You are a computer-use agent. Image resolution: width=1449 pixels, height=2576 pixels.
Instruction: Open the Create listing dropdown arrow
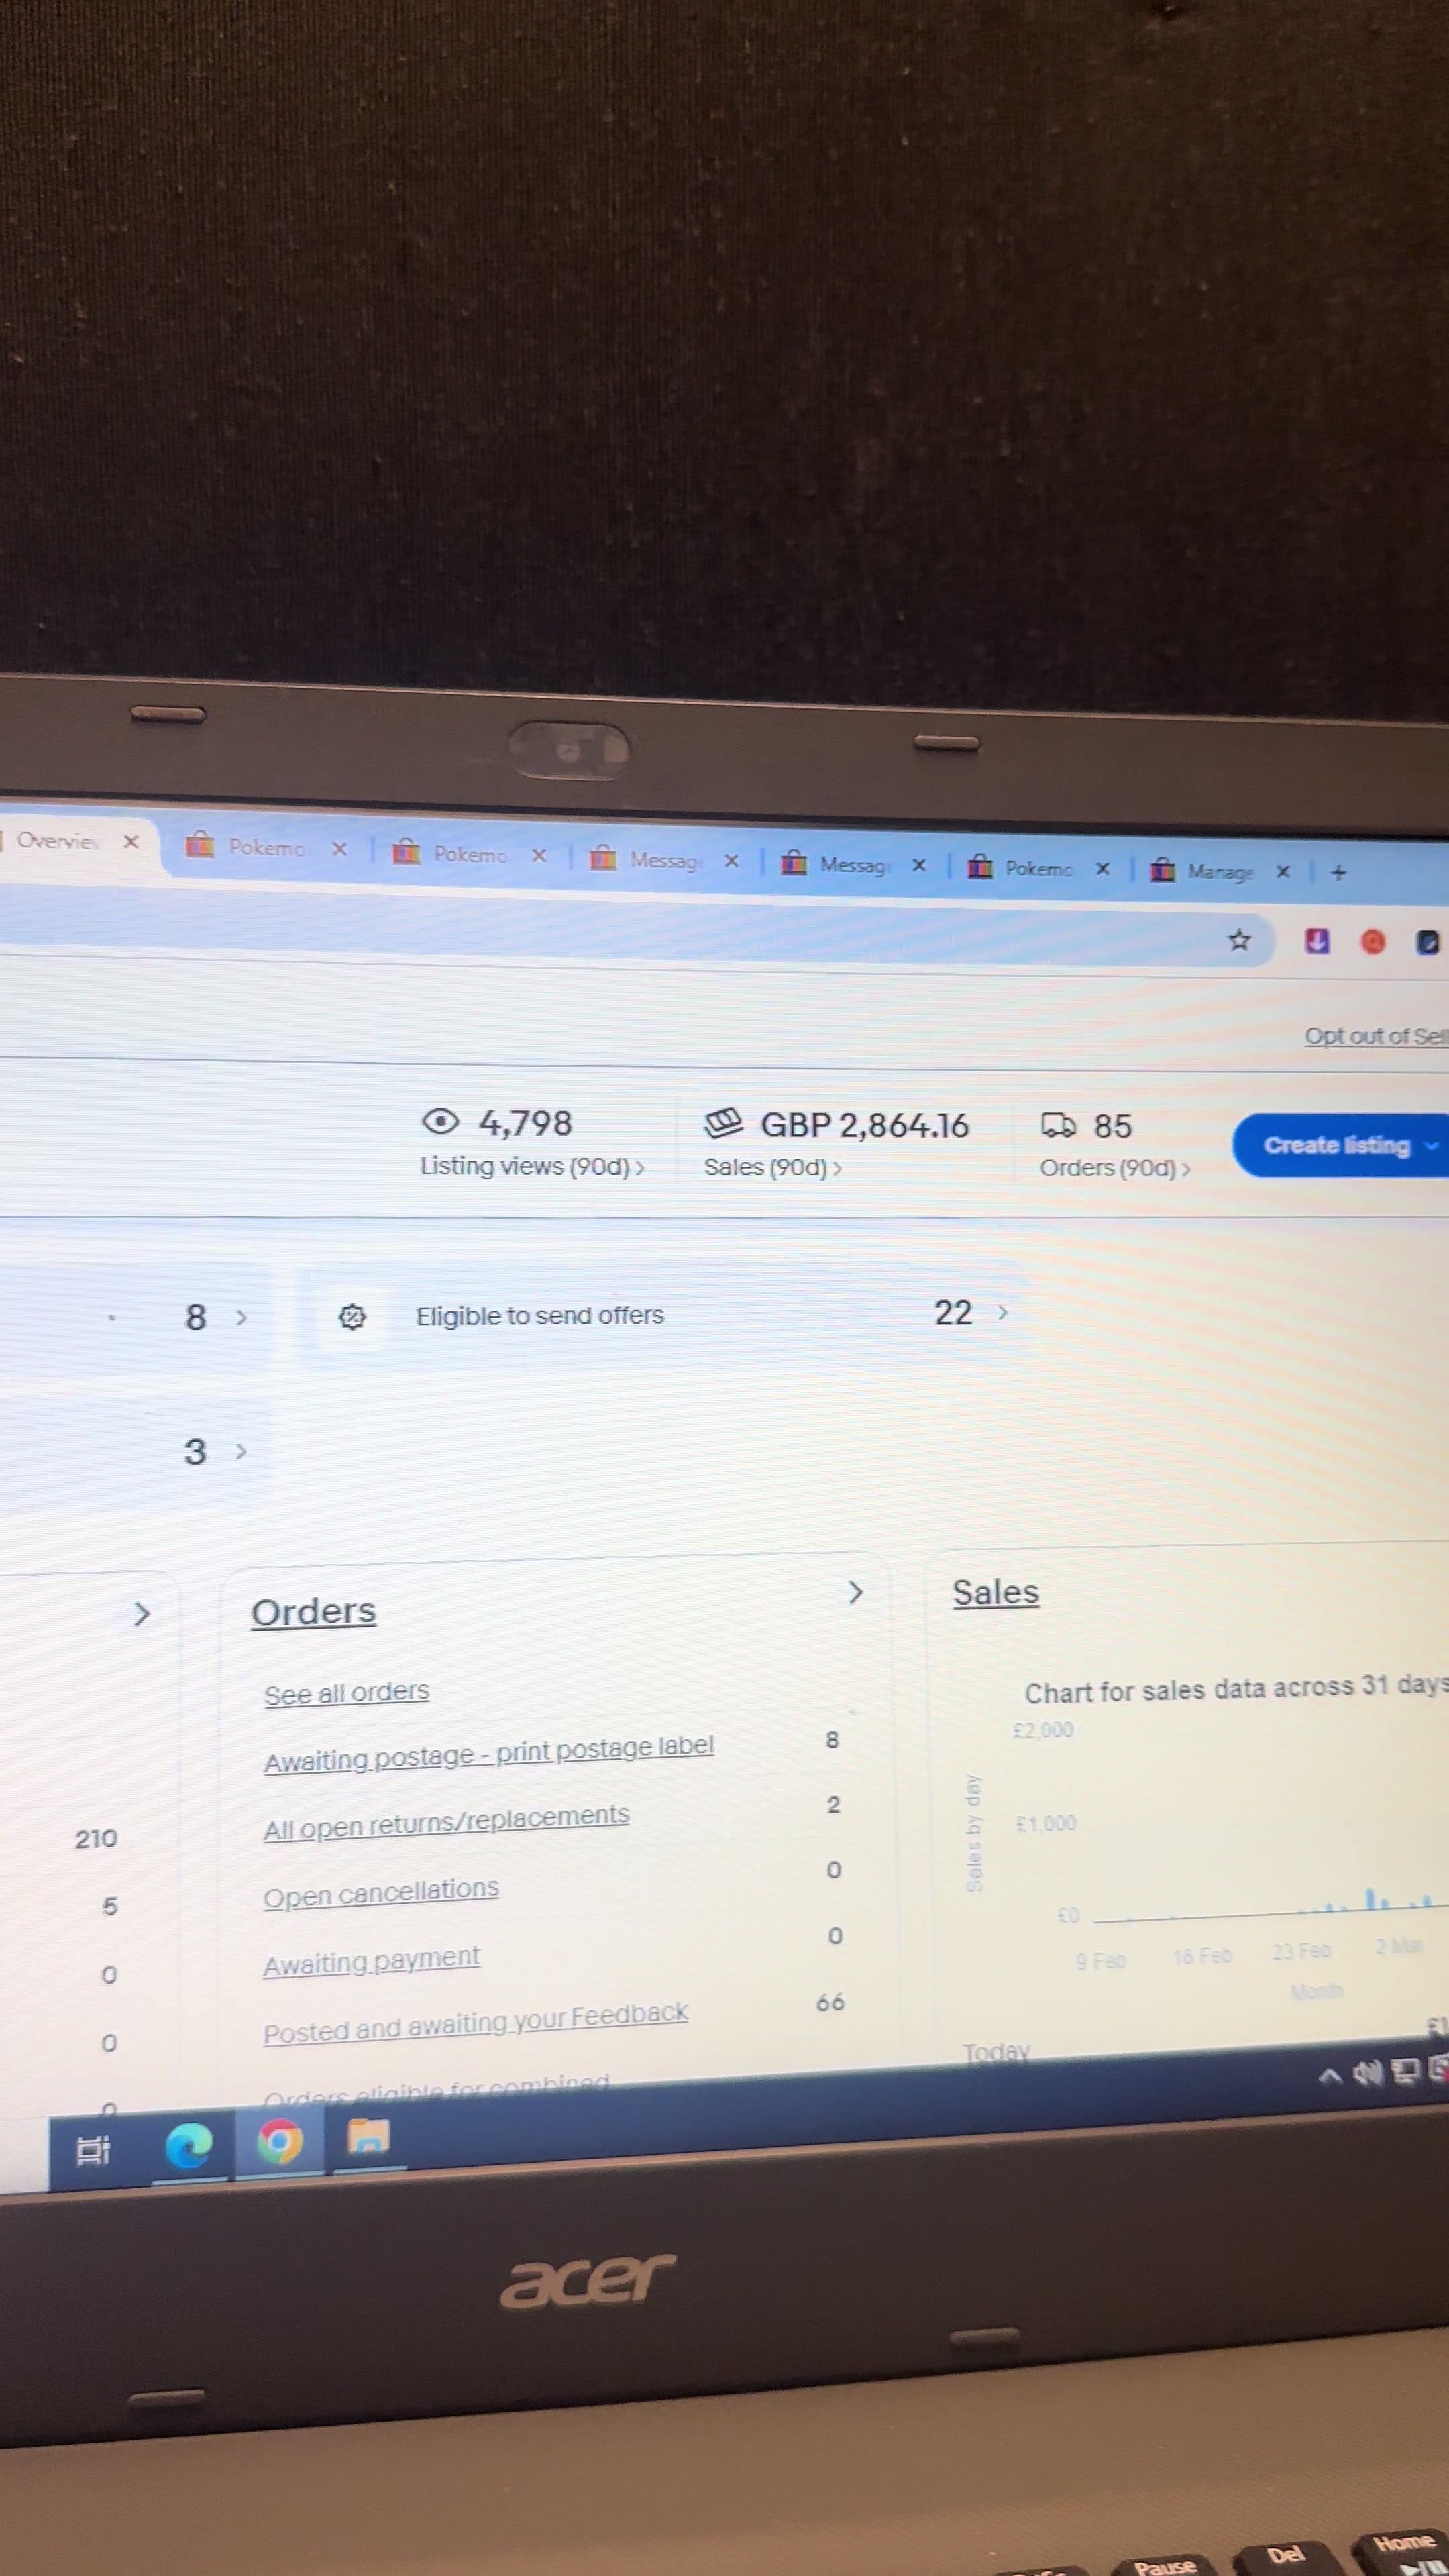point(1431,1146)
